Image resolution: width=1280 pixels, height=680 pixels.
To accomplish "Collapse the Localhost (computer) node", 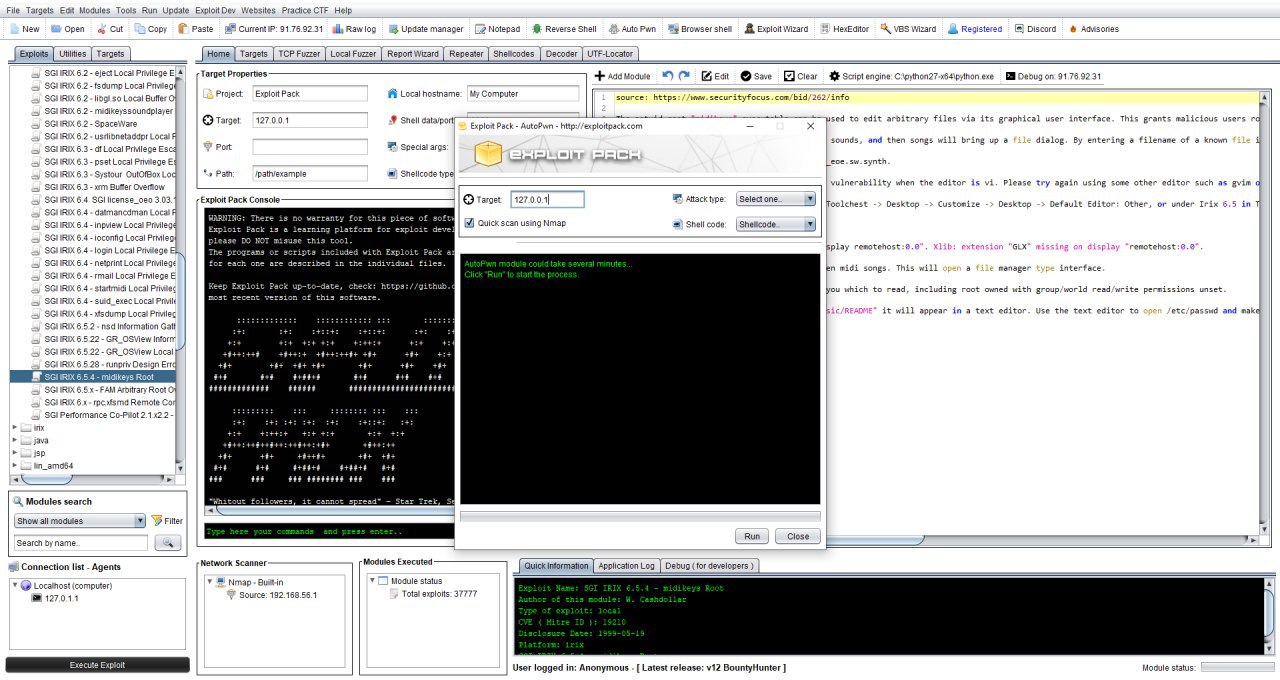I will 13,586.
